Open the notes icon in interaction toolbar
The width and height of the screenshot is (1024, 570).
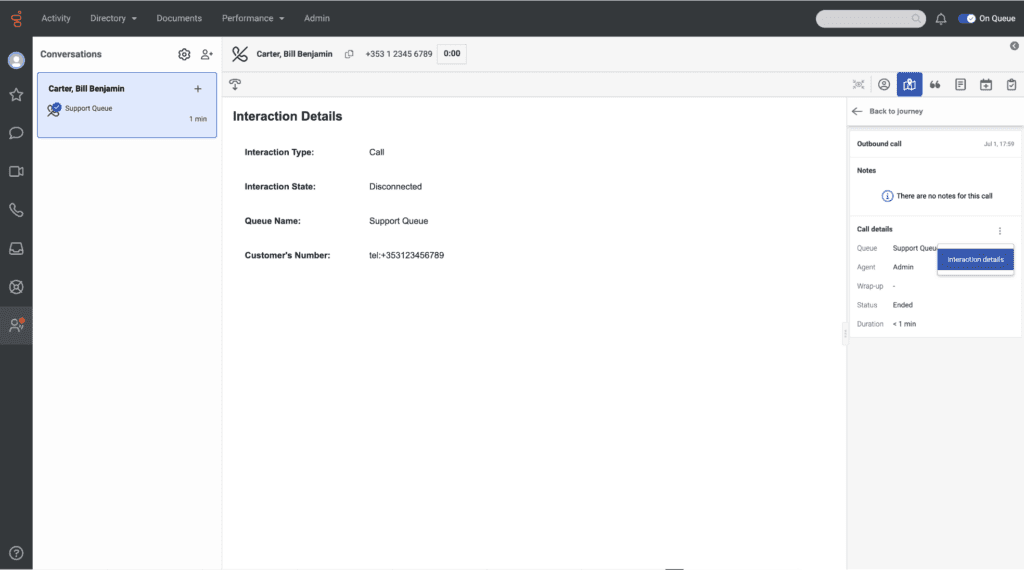(960, 85)
